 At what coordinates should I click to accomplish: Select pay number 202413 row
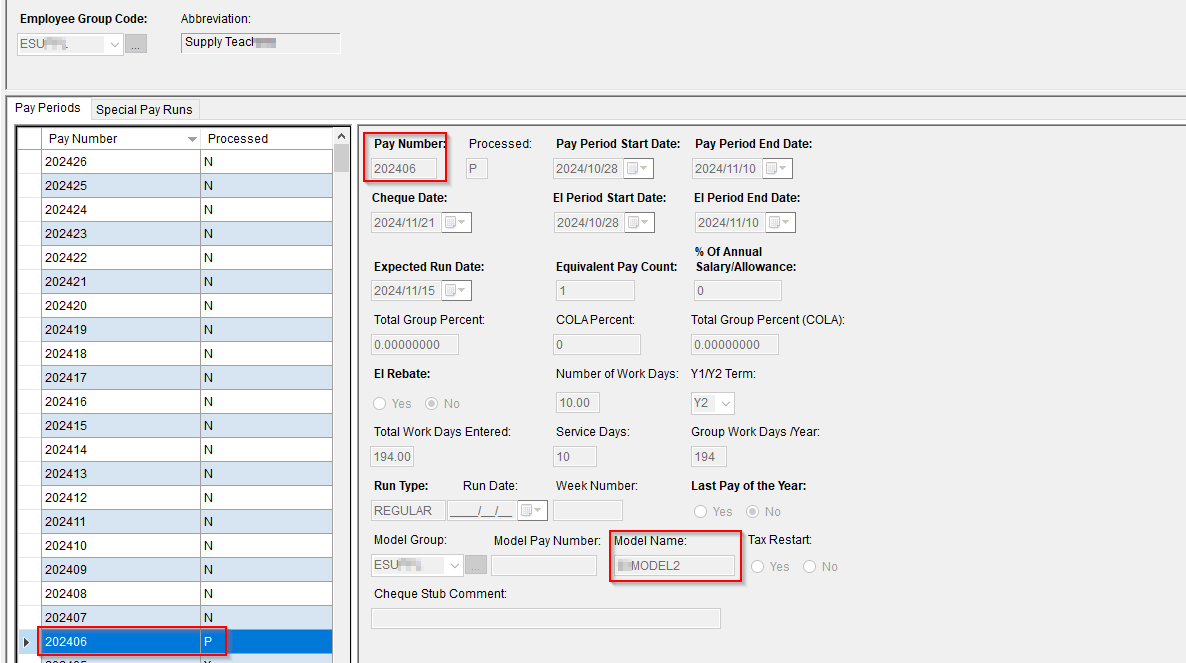(187, 474)
